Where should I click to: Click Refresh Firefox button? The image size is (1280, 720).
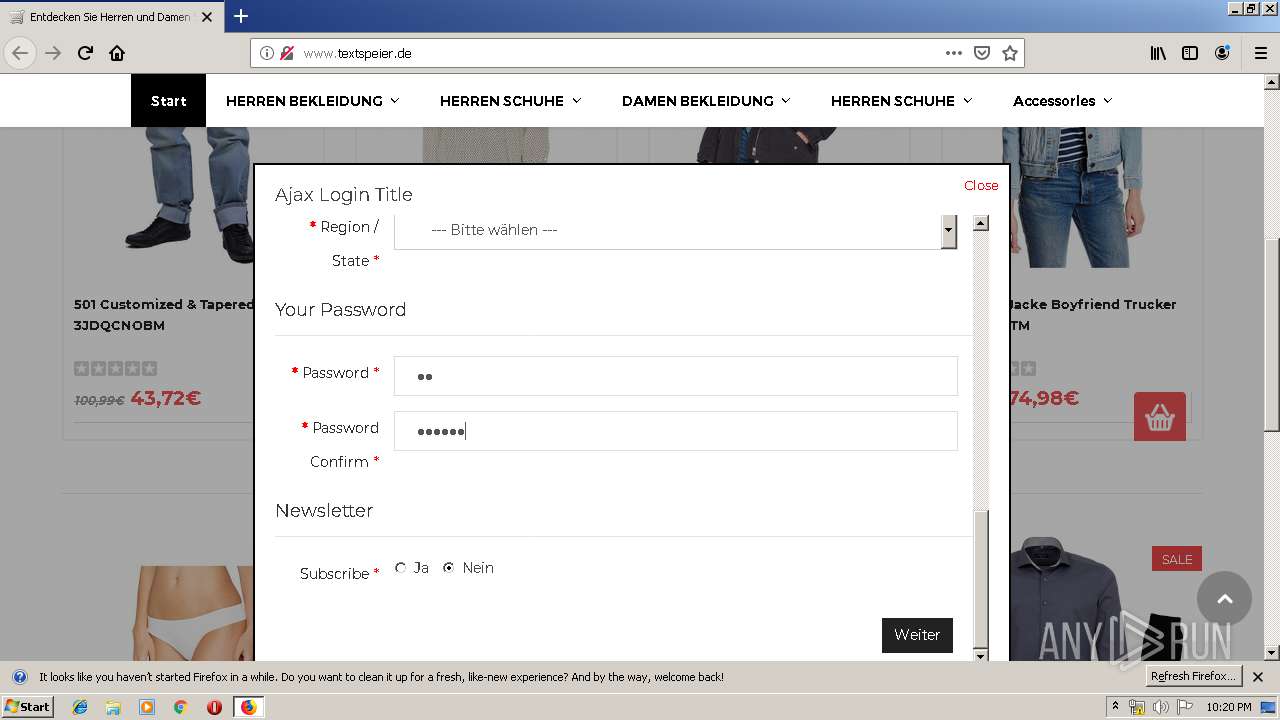[1193, 677]
